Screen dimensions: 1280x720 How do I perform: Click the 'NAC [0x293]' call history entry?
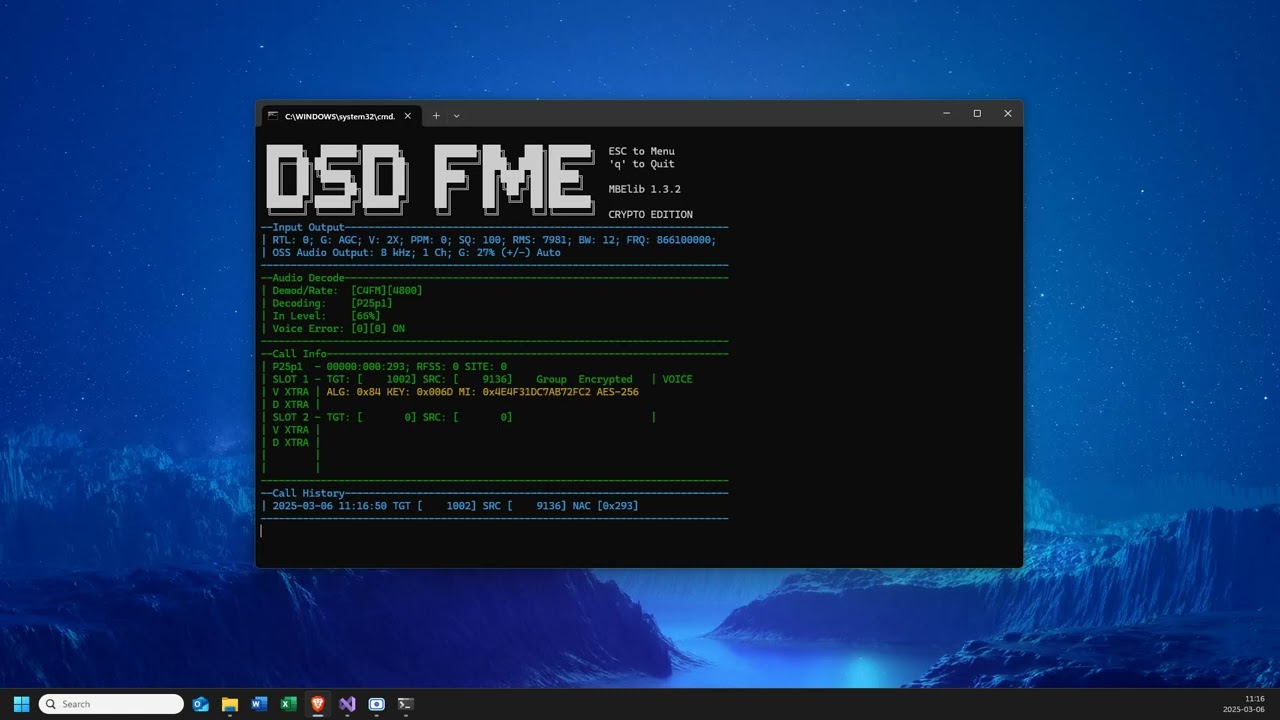(606, 506)
